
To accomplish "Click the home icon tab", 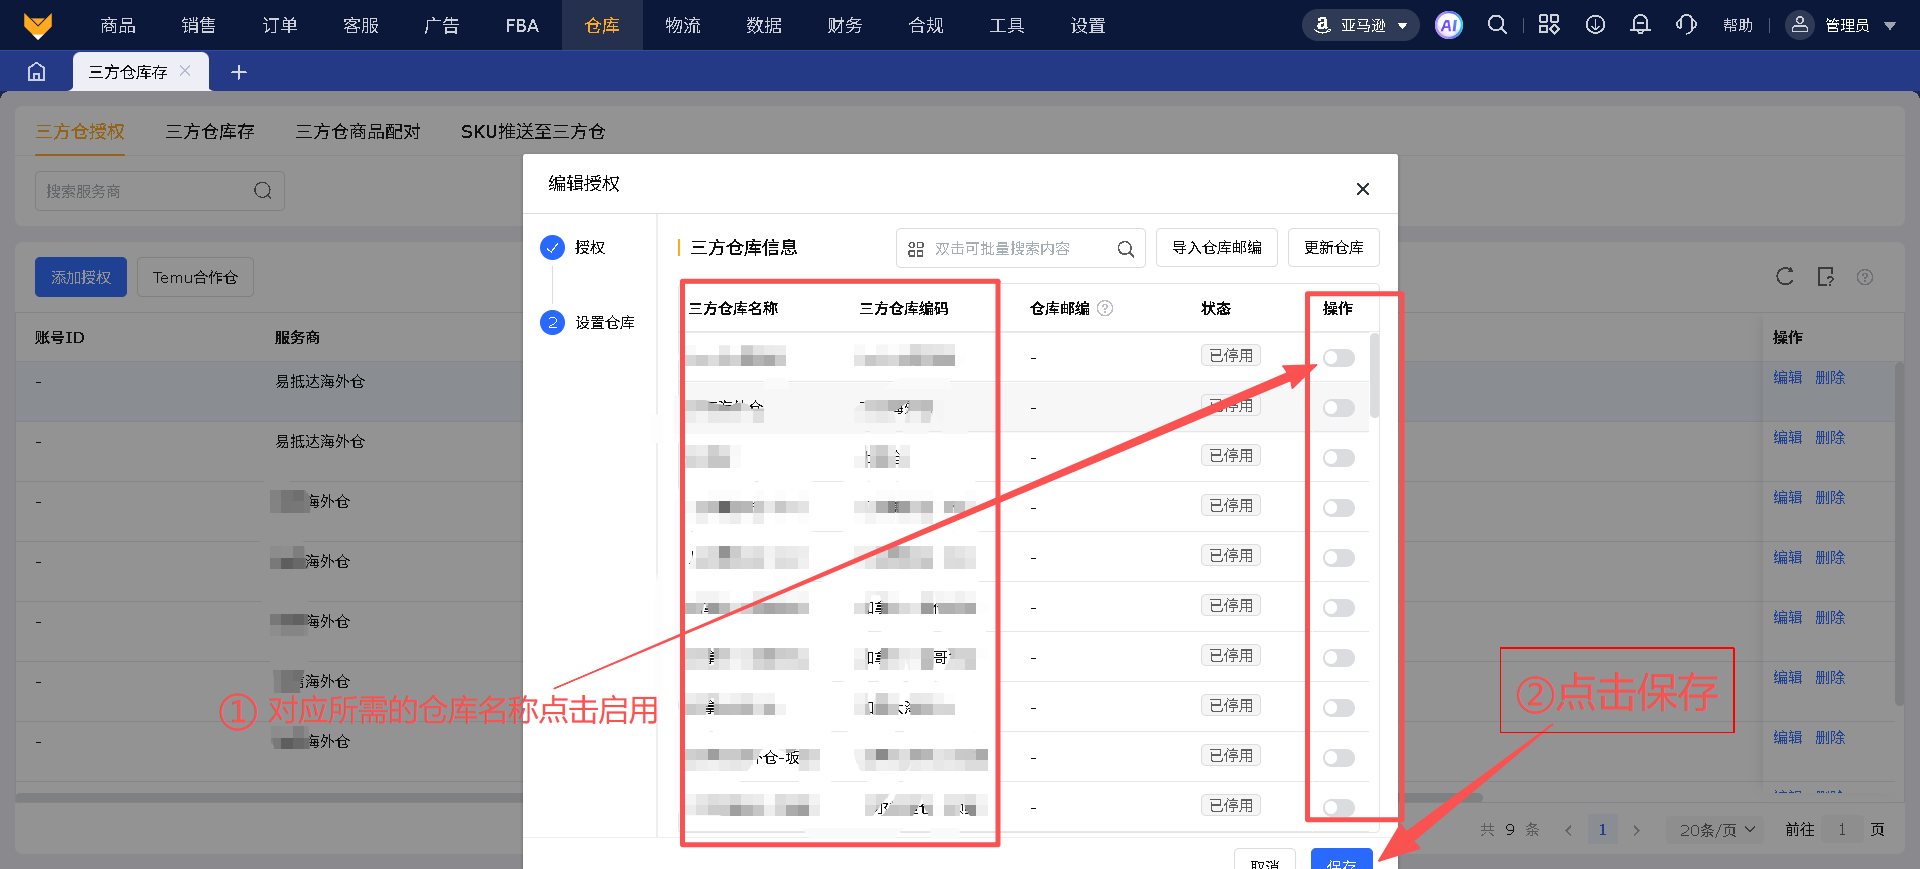I will tap(36, 72).
